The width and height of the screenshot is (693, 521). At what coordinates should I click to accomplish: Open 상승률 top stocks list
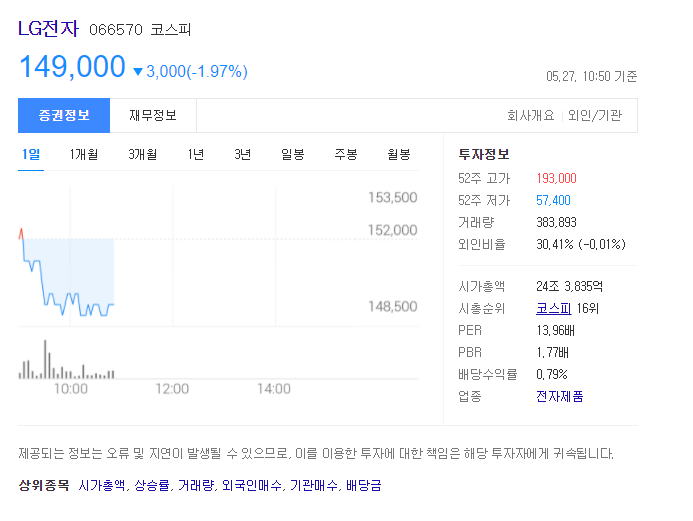point(152,485)
